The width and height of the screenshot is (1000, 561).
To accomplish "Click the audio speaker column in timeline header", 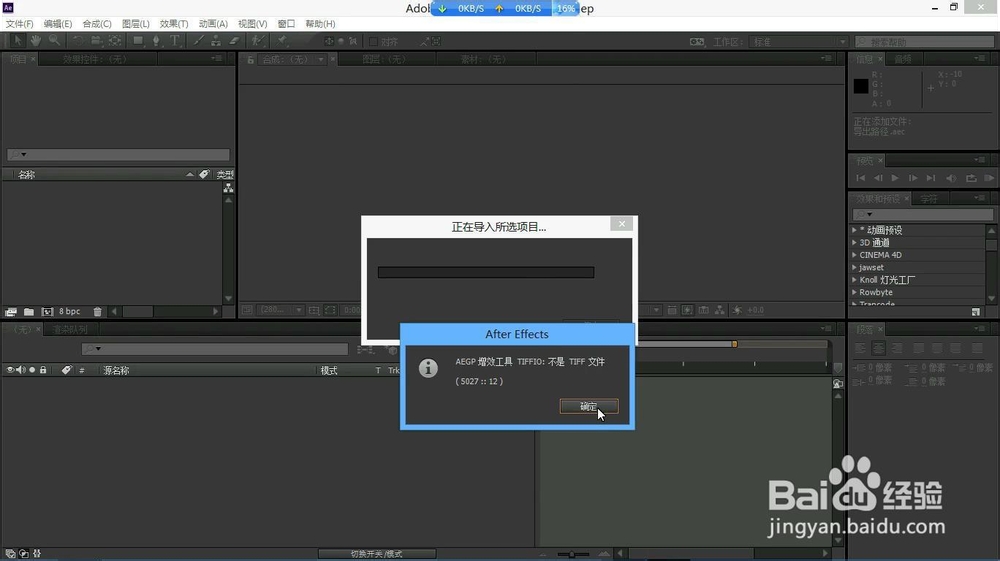I will pyautogui.click(x=21, y=370).
